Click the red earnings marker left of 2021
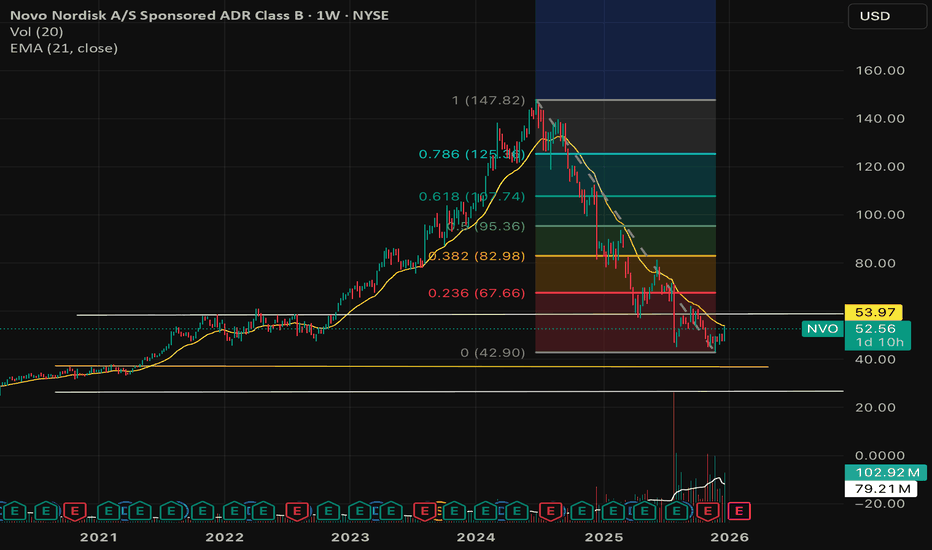 pos(75,511)
